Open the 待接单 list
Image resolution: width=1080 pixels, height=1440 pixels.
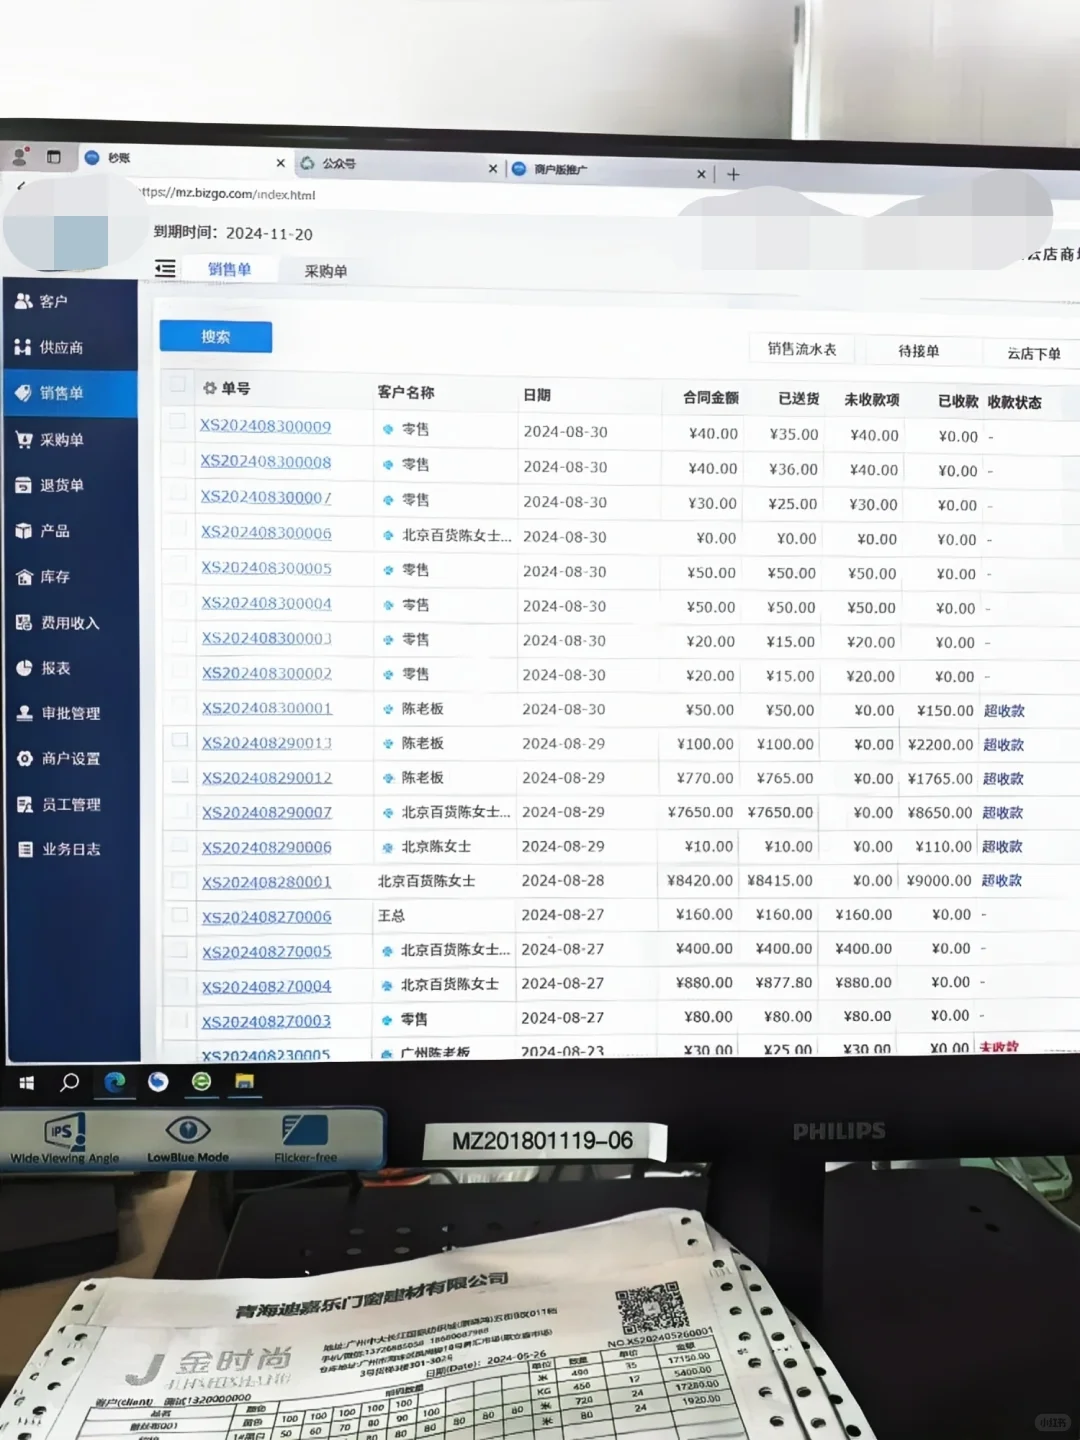tap(918, 351)
